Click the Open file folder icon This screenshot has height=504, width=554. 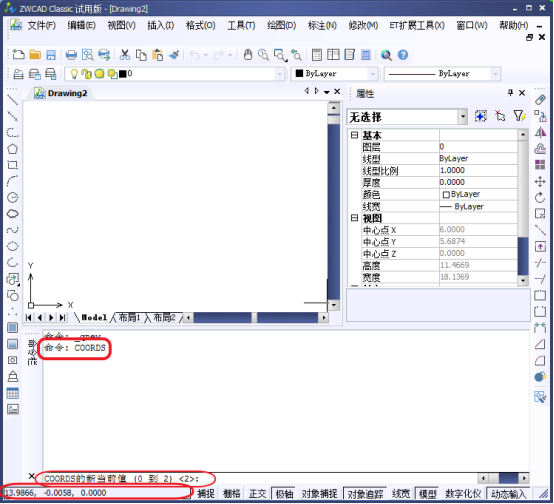tap(35, 55)
